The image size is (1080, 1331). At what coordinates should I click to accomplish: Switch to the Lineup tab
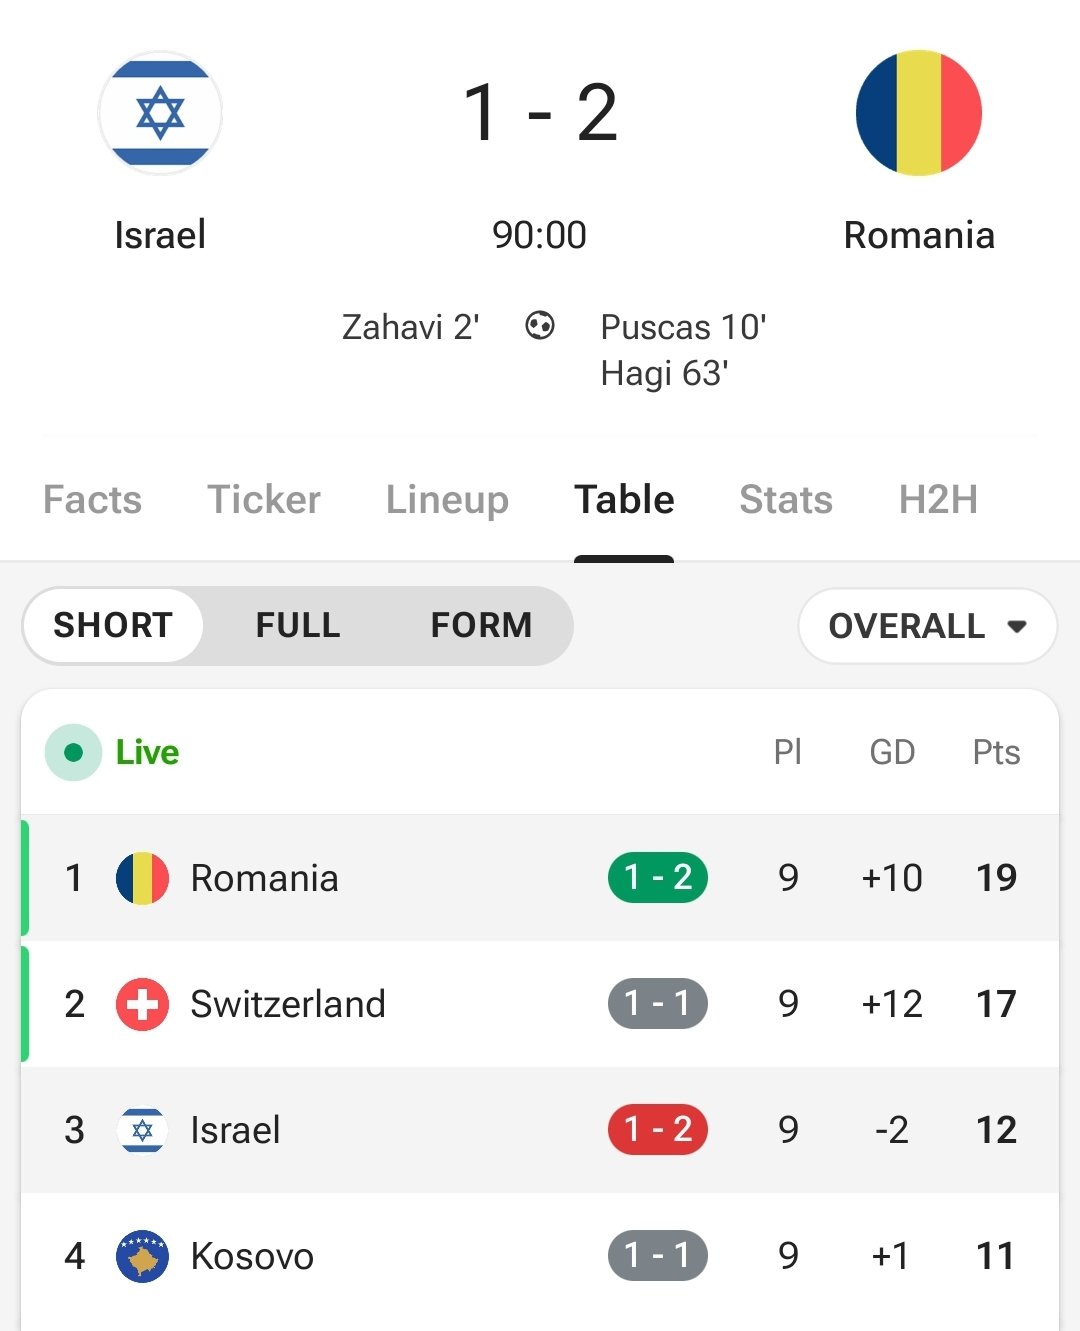447,499
